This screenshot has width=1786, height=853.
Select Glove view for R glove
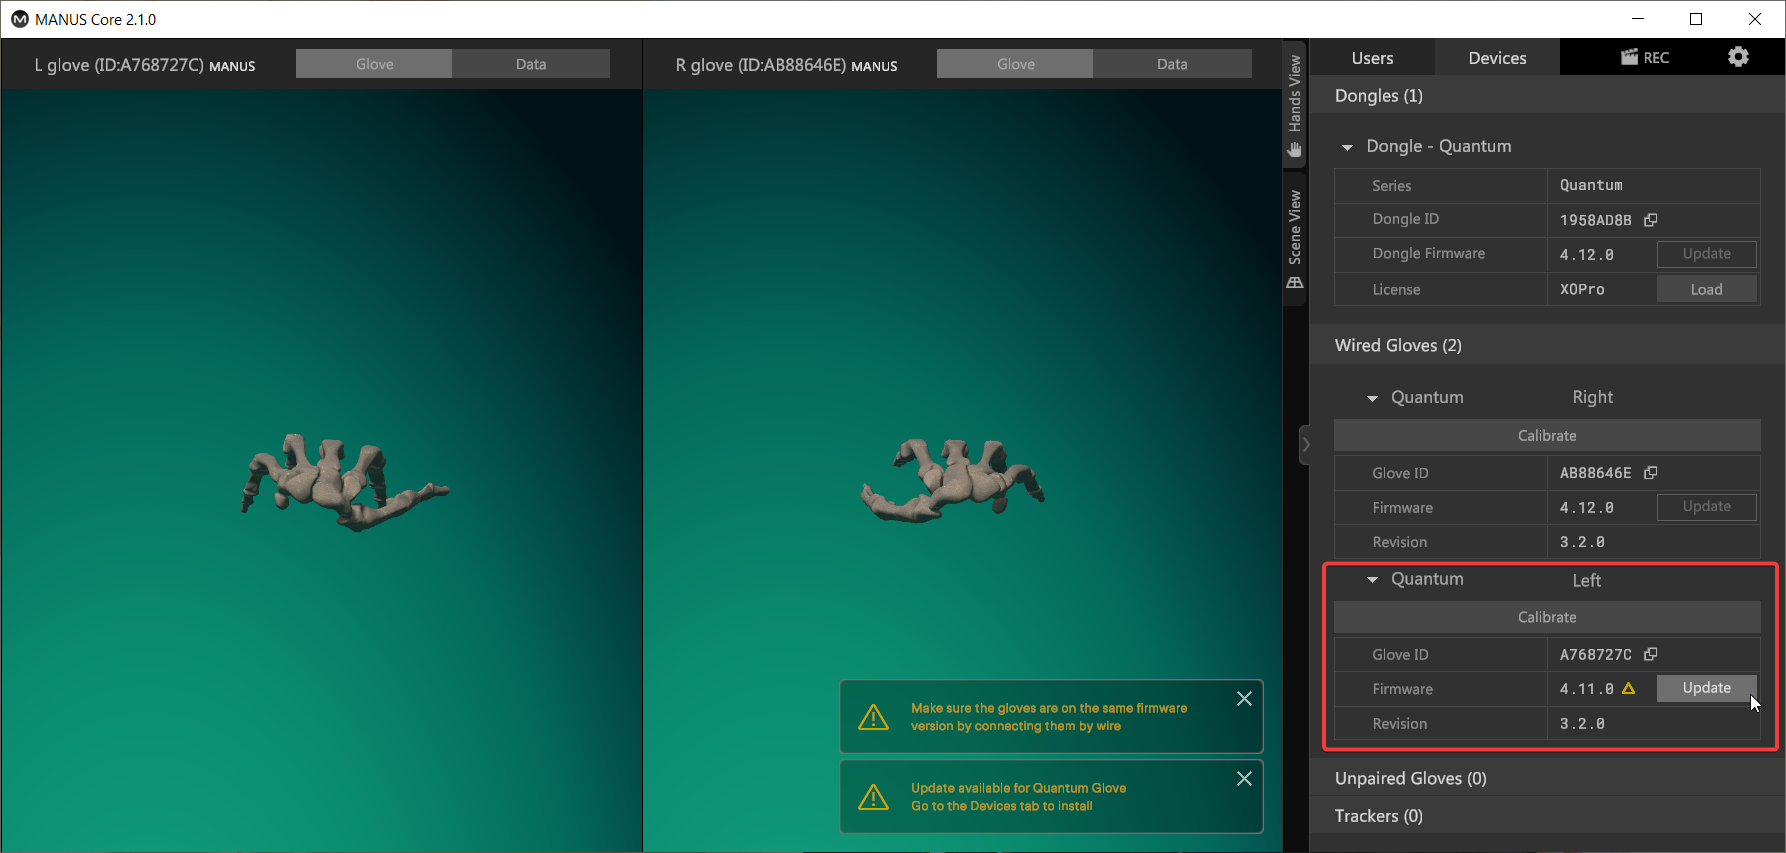1015,64
